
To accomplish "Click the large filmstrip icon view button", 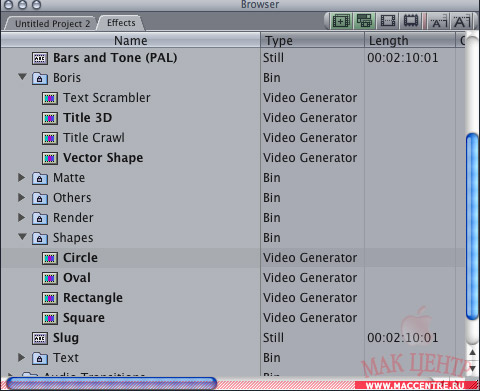I will [x=411, y=21].
